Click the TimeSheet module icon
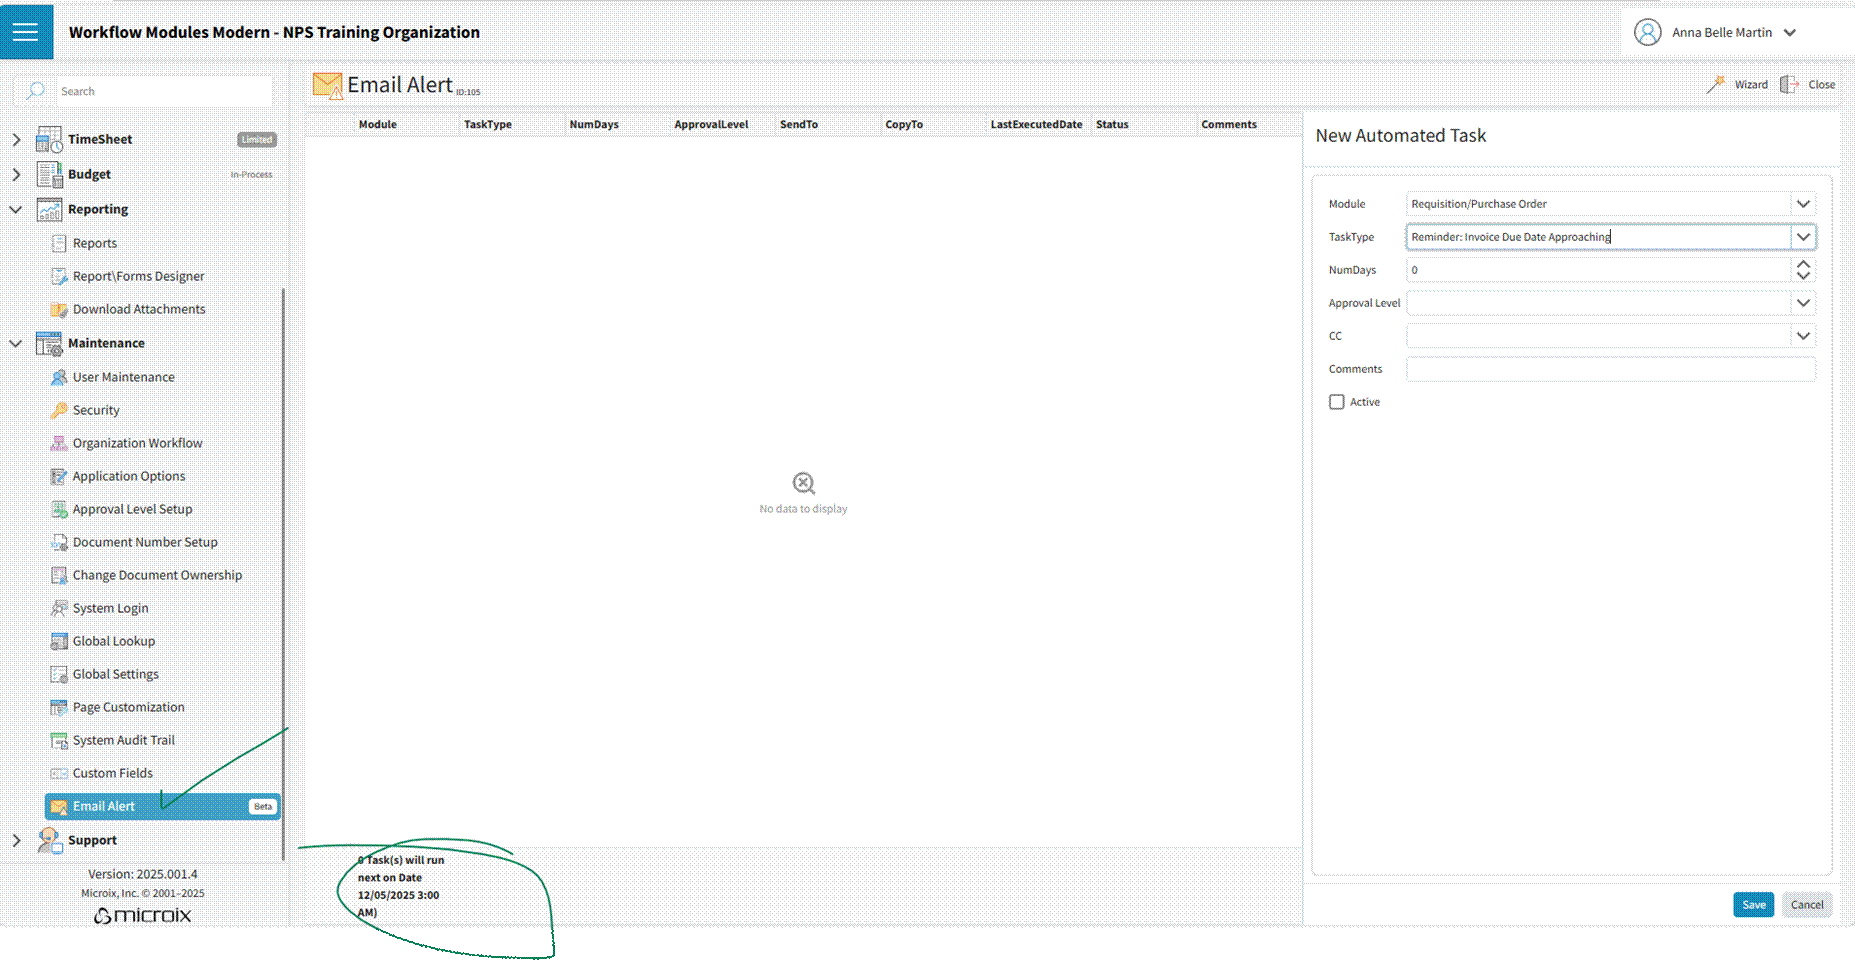Screen dimensions: 1855x960 [49, 140]
